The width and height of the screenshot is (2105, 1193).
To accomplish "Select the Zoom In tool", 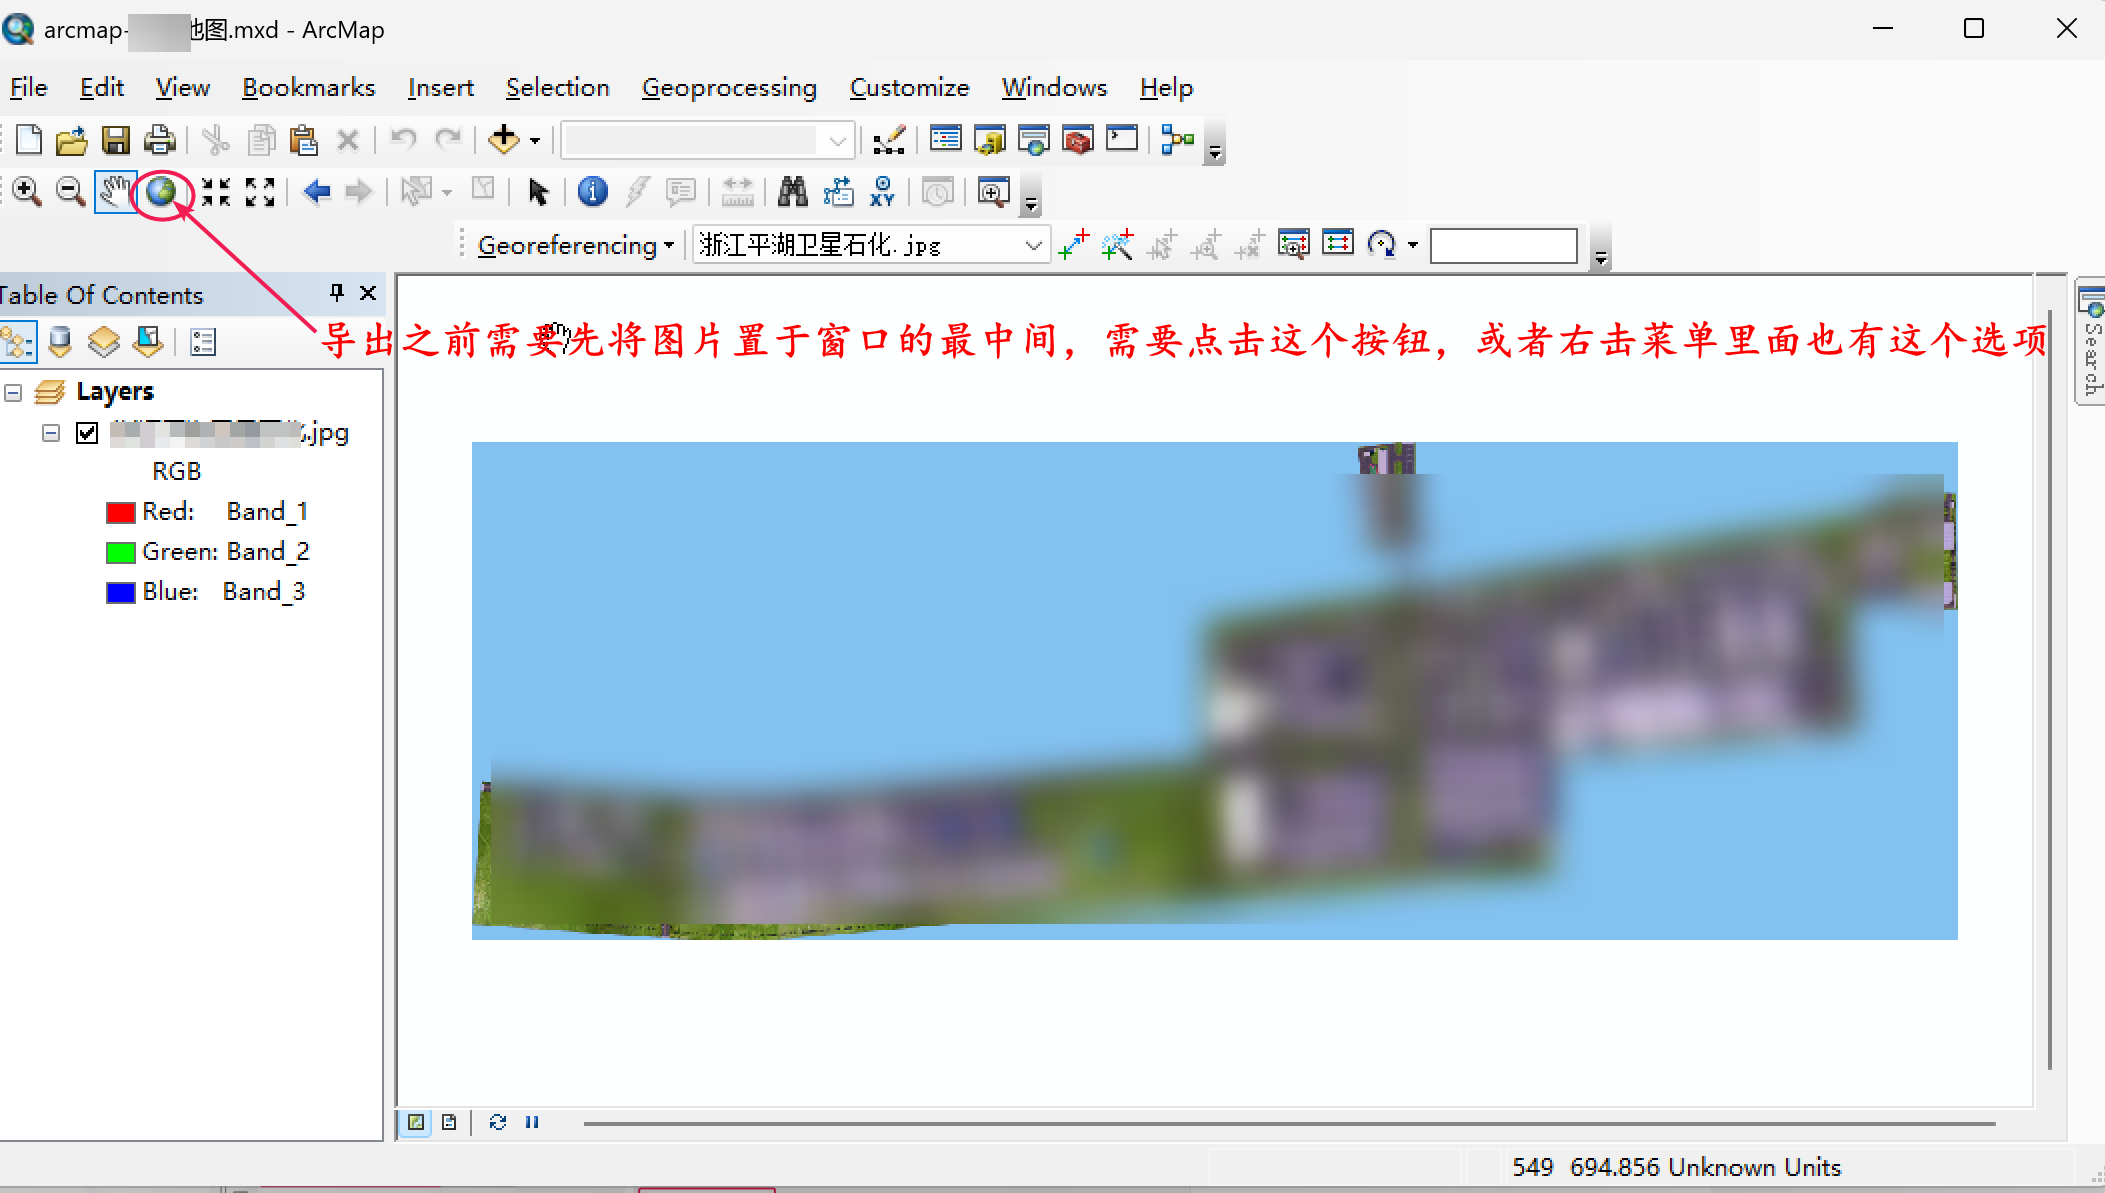I will (27, 191).
